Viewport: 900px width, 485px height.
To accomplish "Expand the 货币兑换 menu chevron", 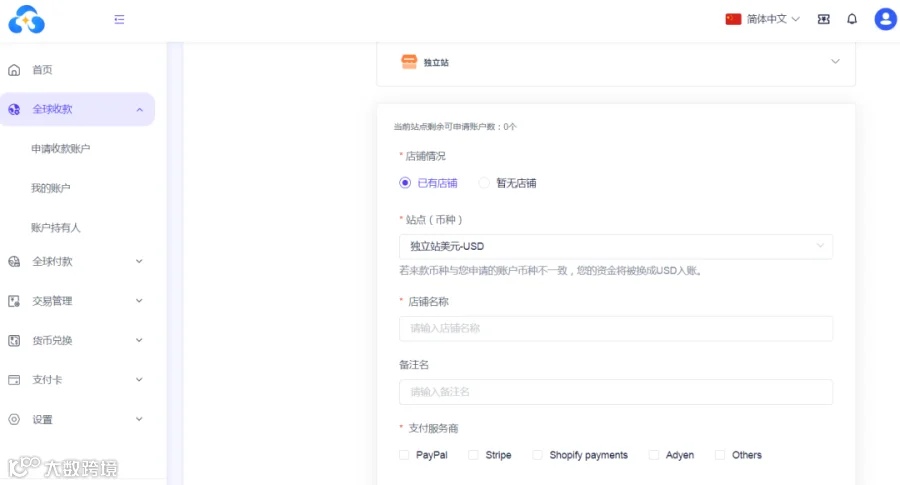I will (x=139, y=340).
